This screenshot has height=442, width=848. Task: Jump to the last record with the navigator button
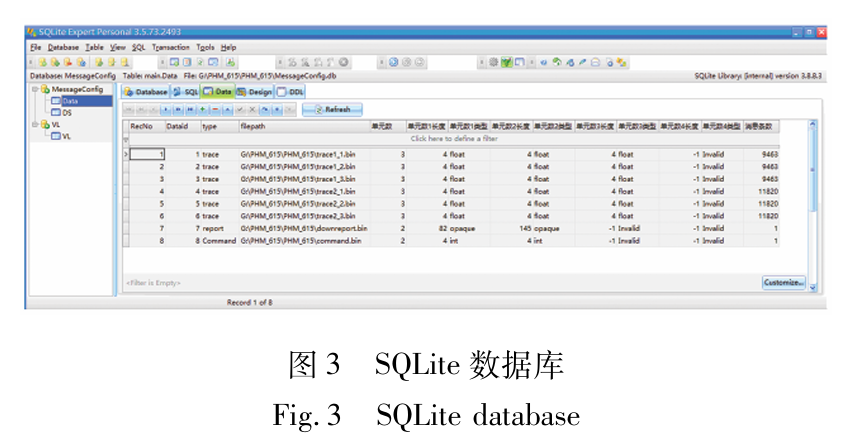(191, 109)
